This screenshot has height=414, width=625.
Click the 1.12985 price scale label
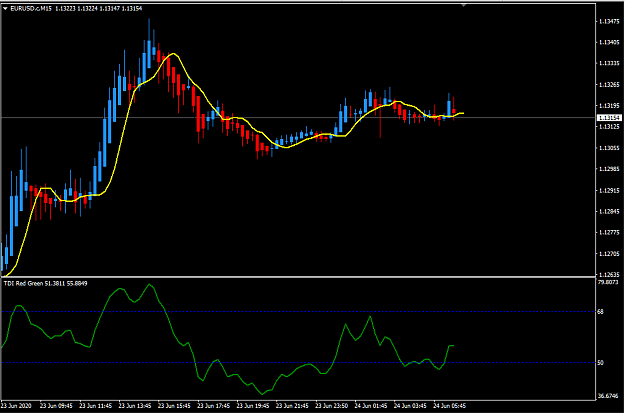coord(609,169)
